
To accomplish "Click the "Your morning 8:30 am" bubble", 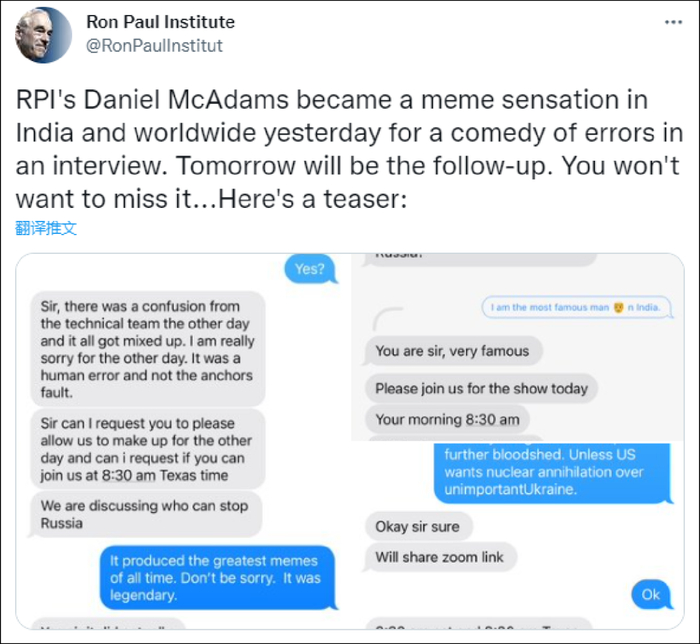I will 445,420.
